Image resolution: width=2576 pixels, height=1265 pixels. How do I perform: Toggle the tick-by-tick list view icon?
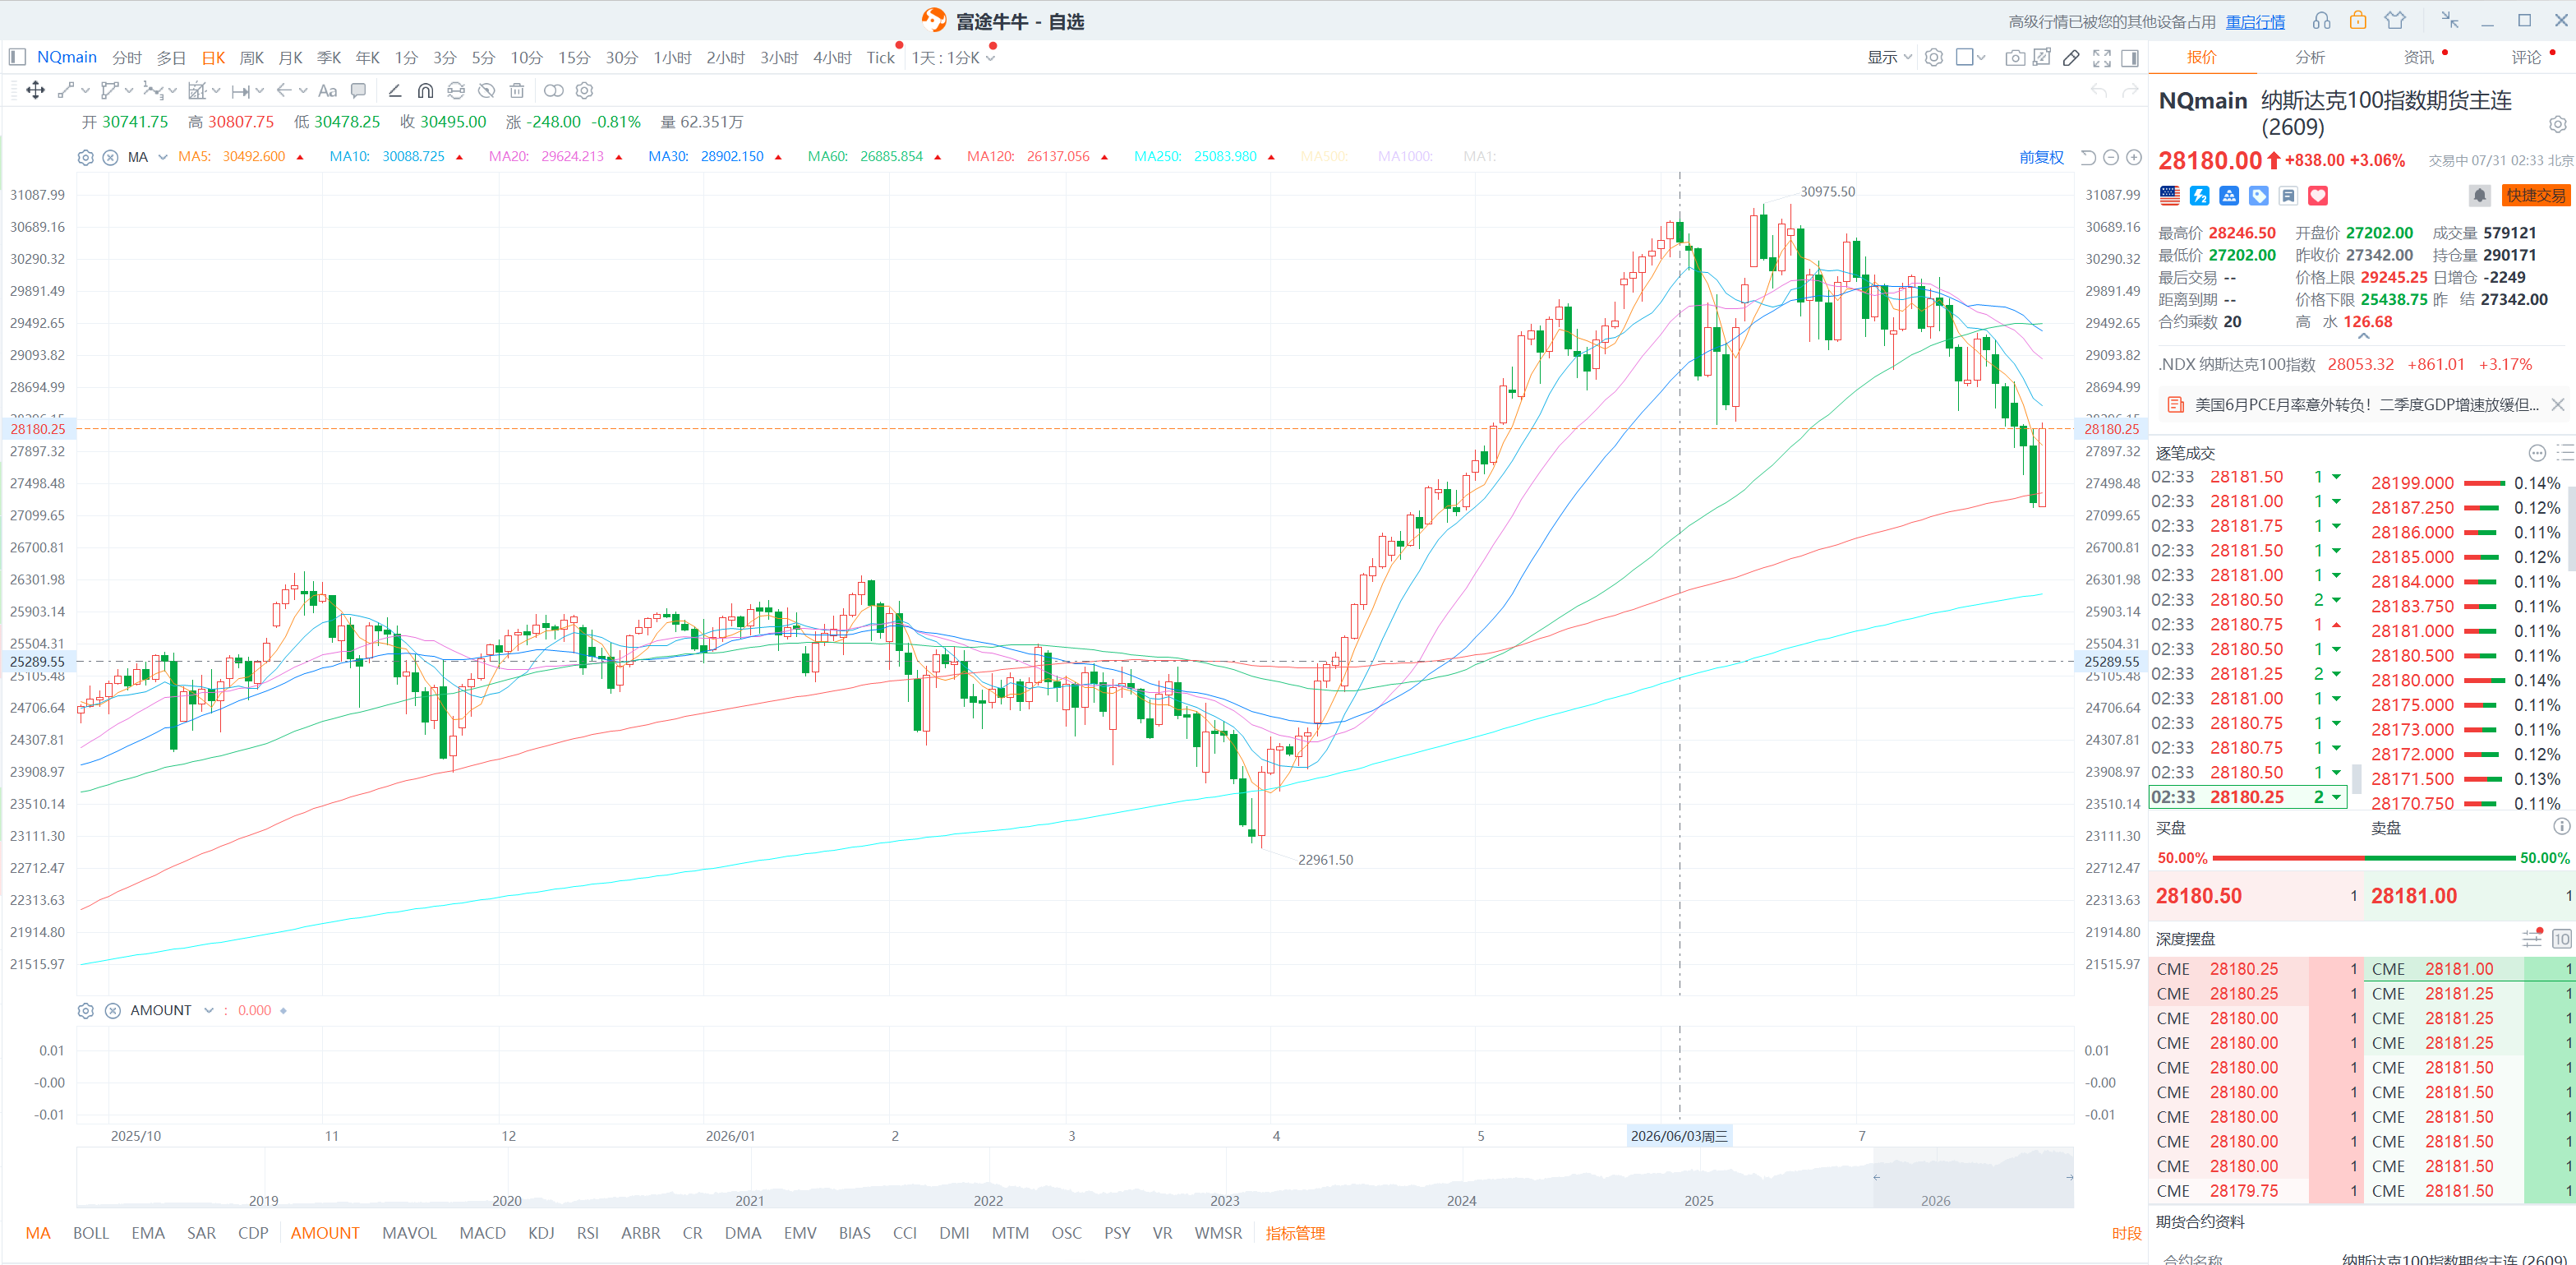(x=2565, y=453)
